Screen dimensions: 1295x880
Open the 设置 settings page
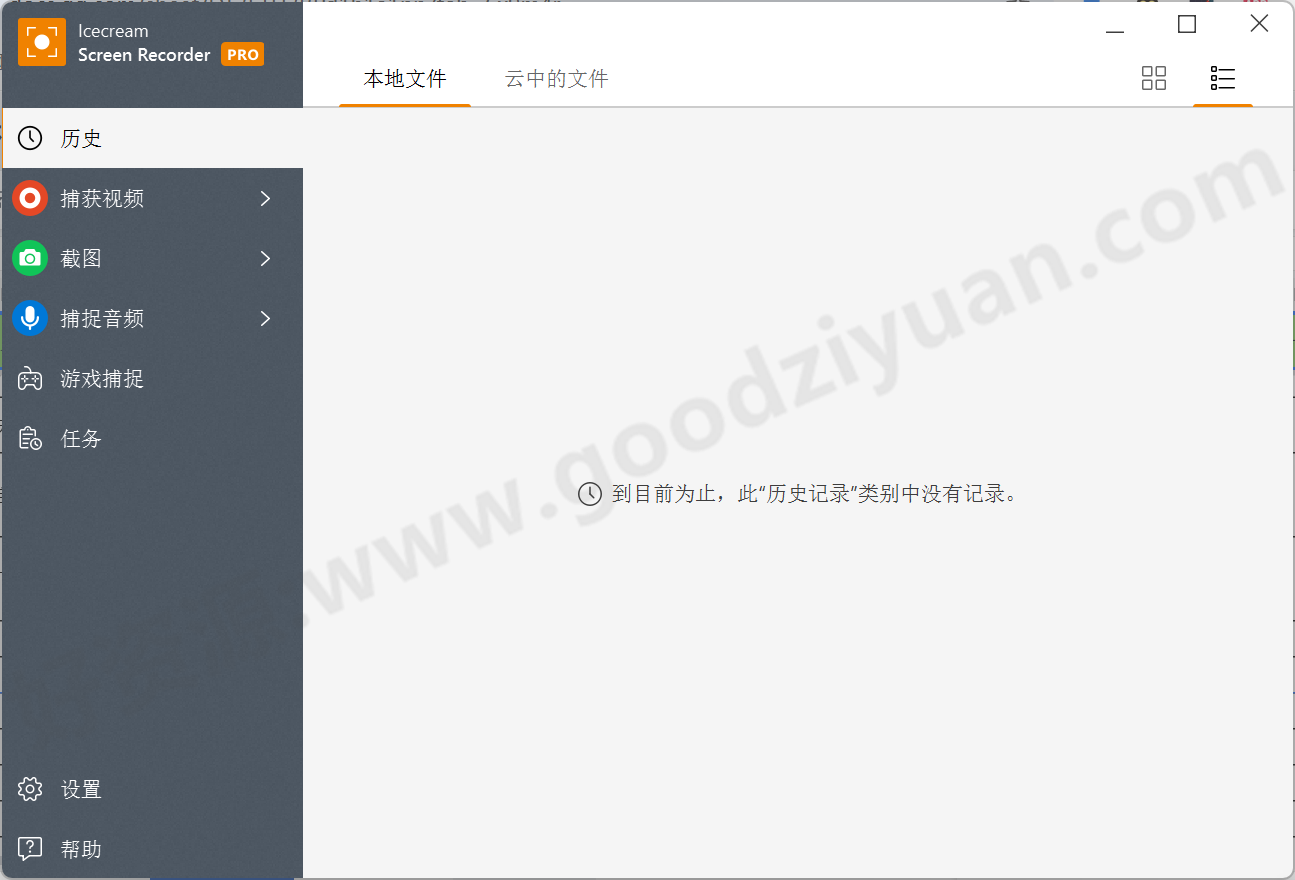click(x=80, y=789)
